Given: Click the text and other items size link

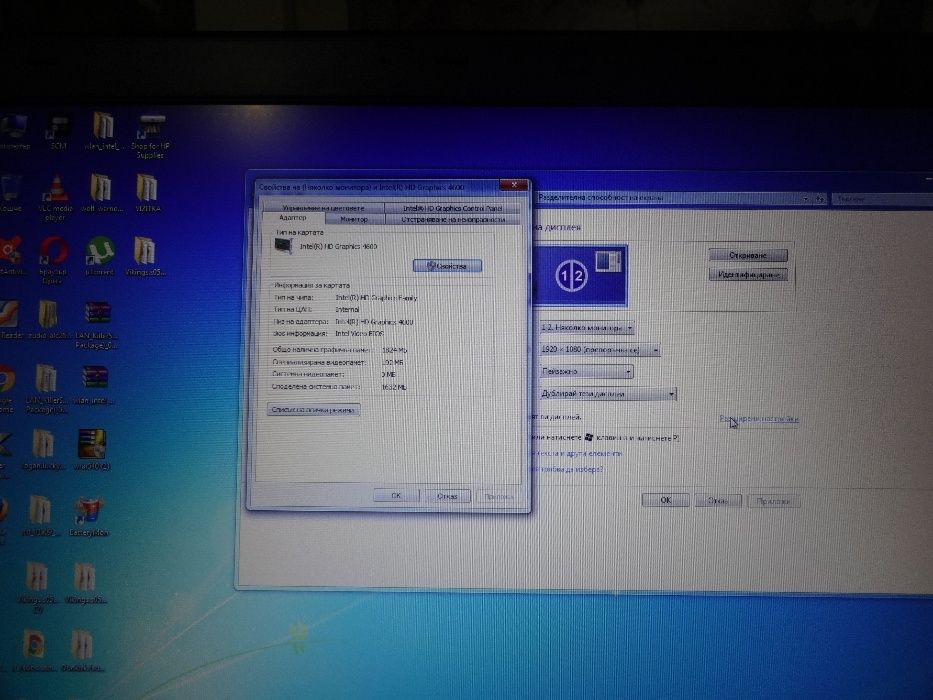Looking at the screenshot, I should tap(577, 454).
